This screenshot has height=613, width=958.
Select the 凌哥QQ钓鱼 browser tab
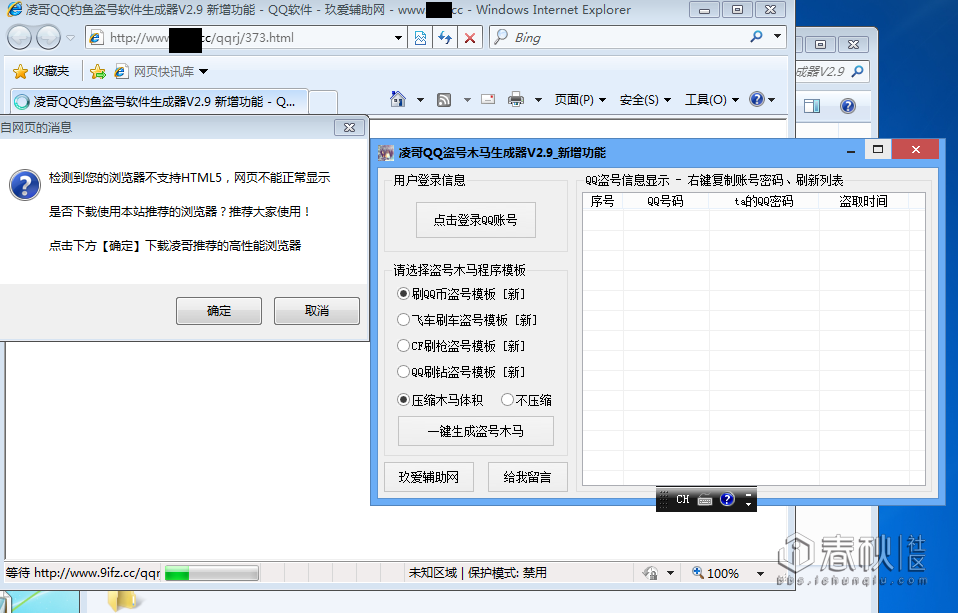click(x=158, y=101)
